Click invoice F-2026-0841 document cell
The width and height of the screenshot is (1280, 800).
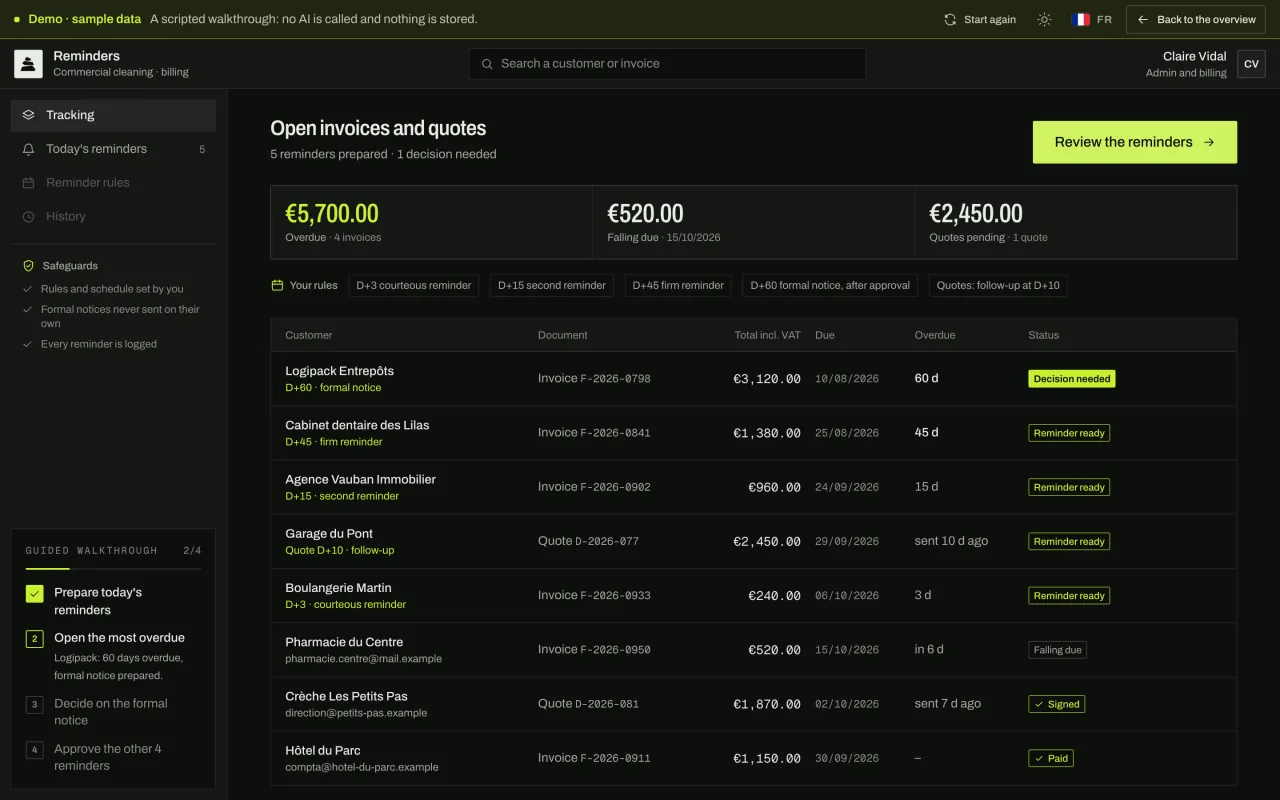click(x=594, y=433)
